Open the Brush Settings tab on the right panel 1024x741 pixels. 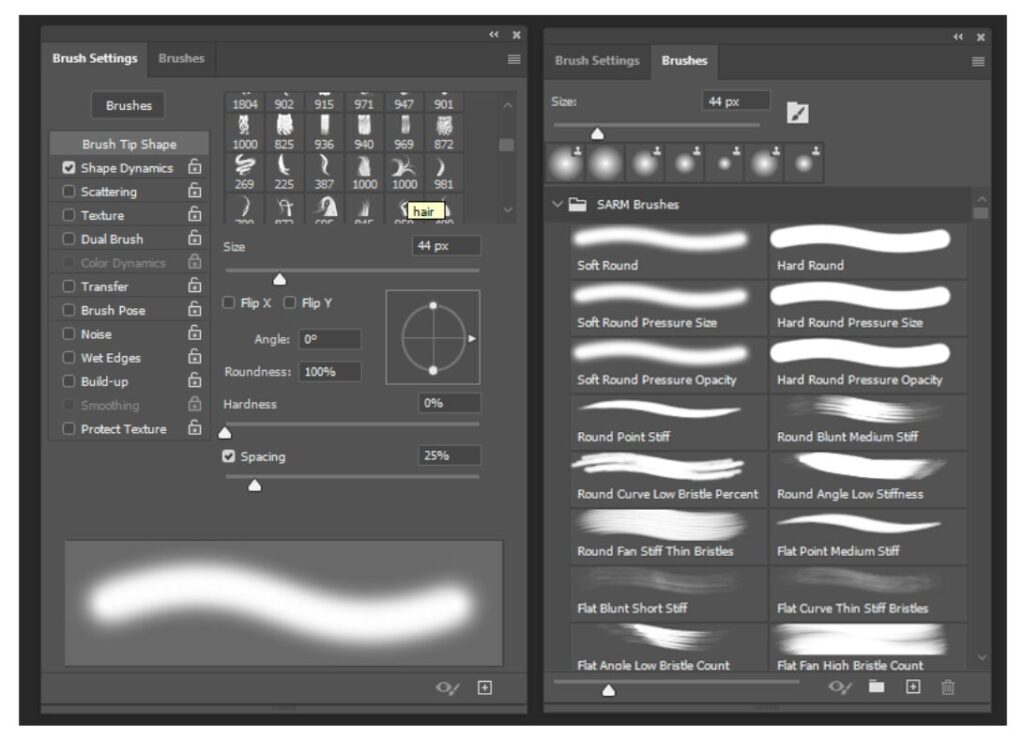coord(597,60)
